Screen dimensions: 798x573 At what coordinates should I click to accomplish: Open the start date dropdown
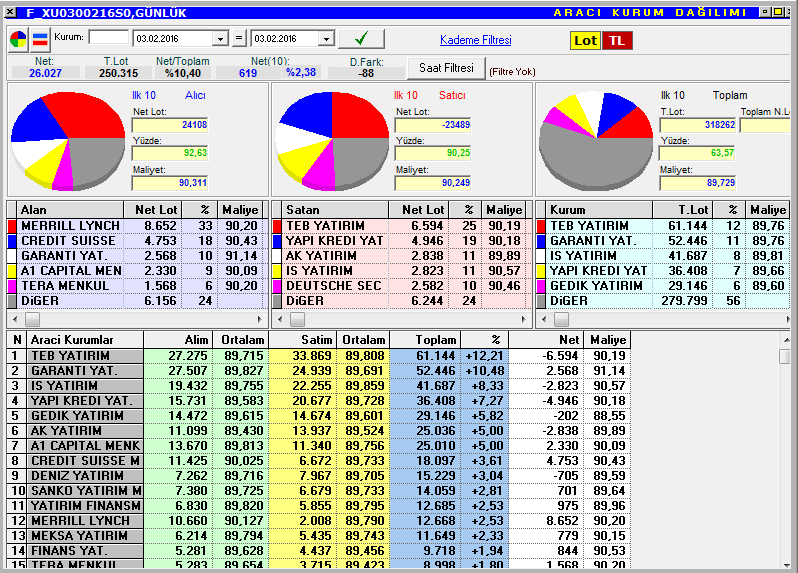coord(220,39)
